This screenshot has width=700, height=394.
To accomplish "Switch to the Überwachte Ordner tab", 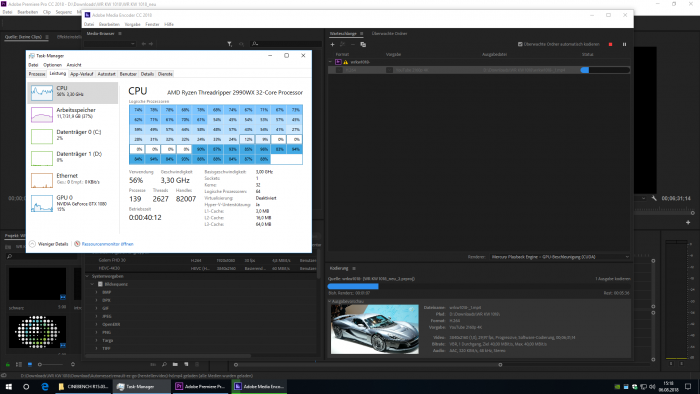I will point(389,33).
